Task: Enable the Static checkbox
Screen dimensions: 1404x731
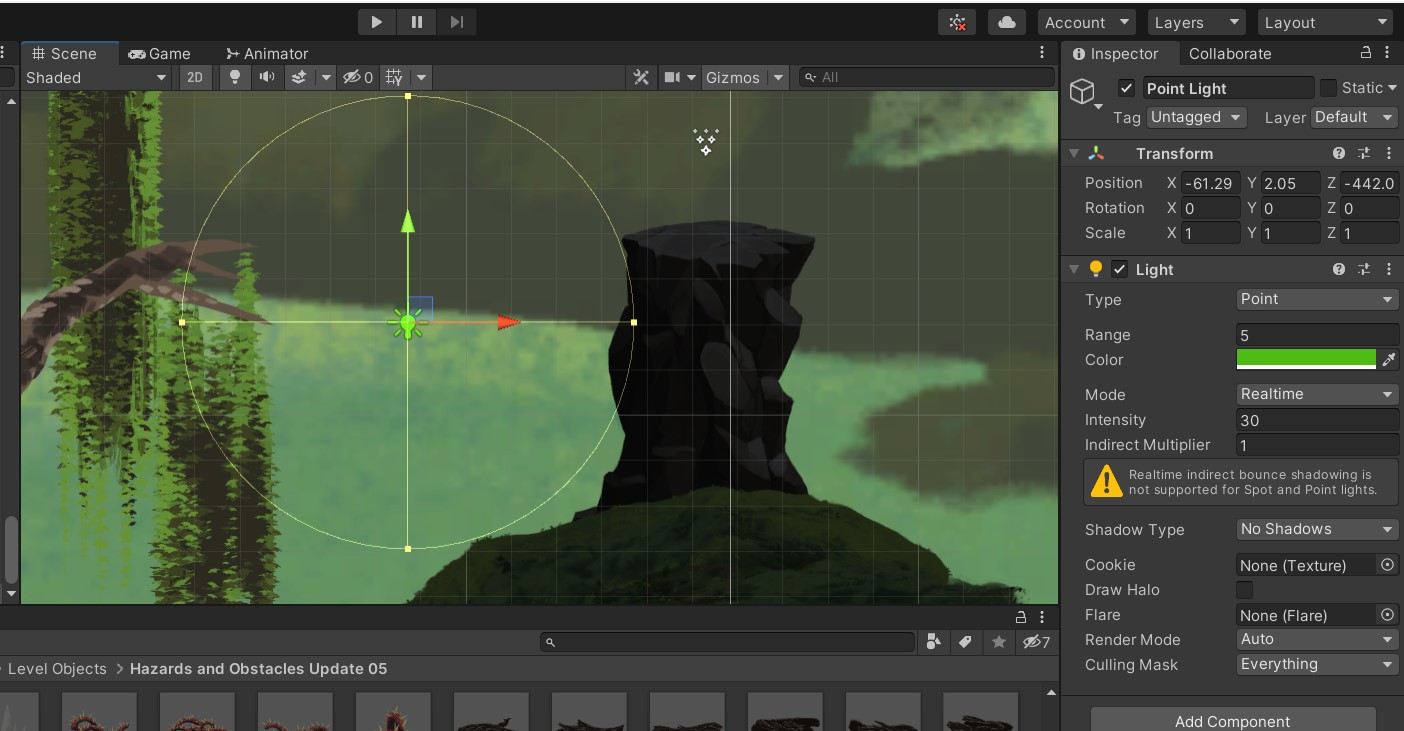Action: tap(1328, 88)
